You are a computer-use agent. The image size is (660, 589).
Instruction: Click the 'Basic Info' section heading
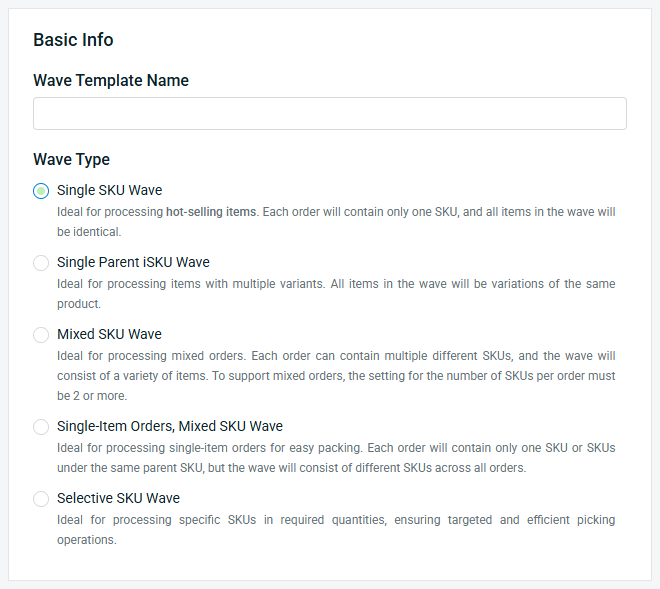click(x=73, y=40)
